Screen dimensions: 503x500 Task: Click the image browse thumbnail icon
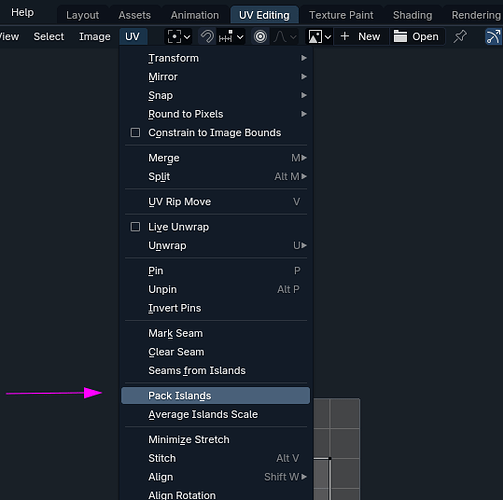click(315, 37)
